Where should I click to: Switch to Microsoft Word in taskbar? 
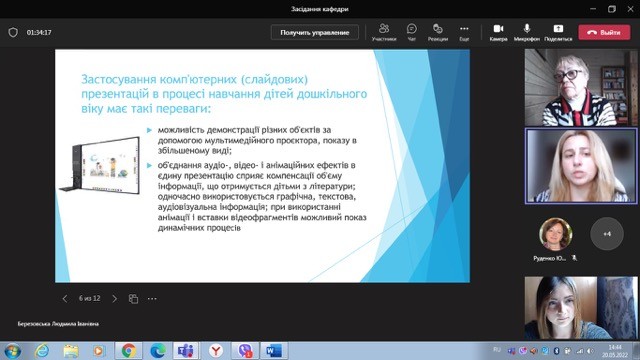click(x=274, y=351)
